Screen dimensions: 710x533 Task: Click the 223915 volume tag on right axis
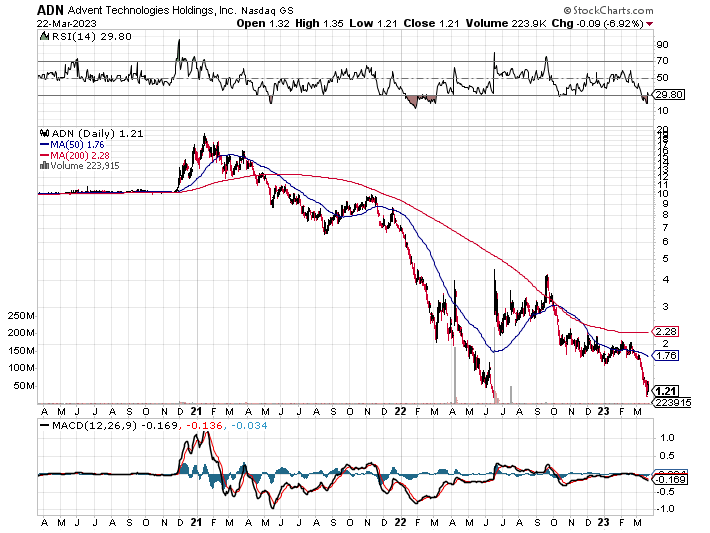click(x=672, y=402)
